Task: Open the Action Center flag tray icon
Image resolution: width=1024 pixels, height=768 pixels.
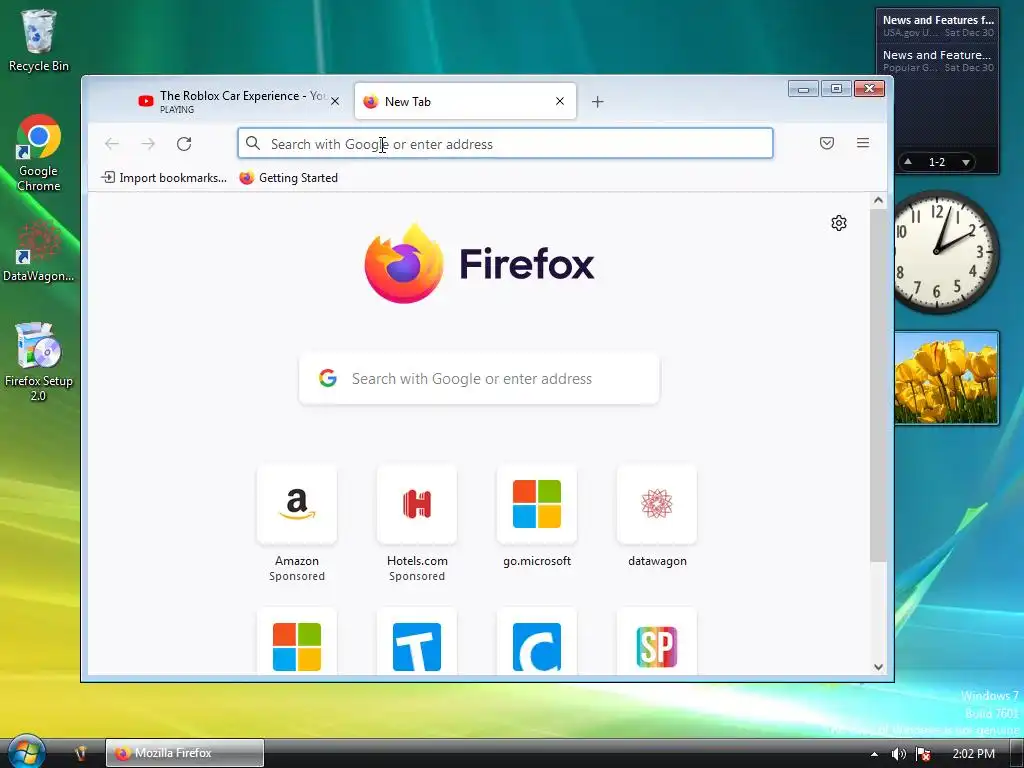Action: click(923, 754)
